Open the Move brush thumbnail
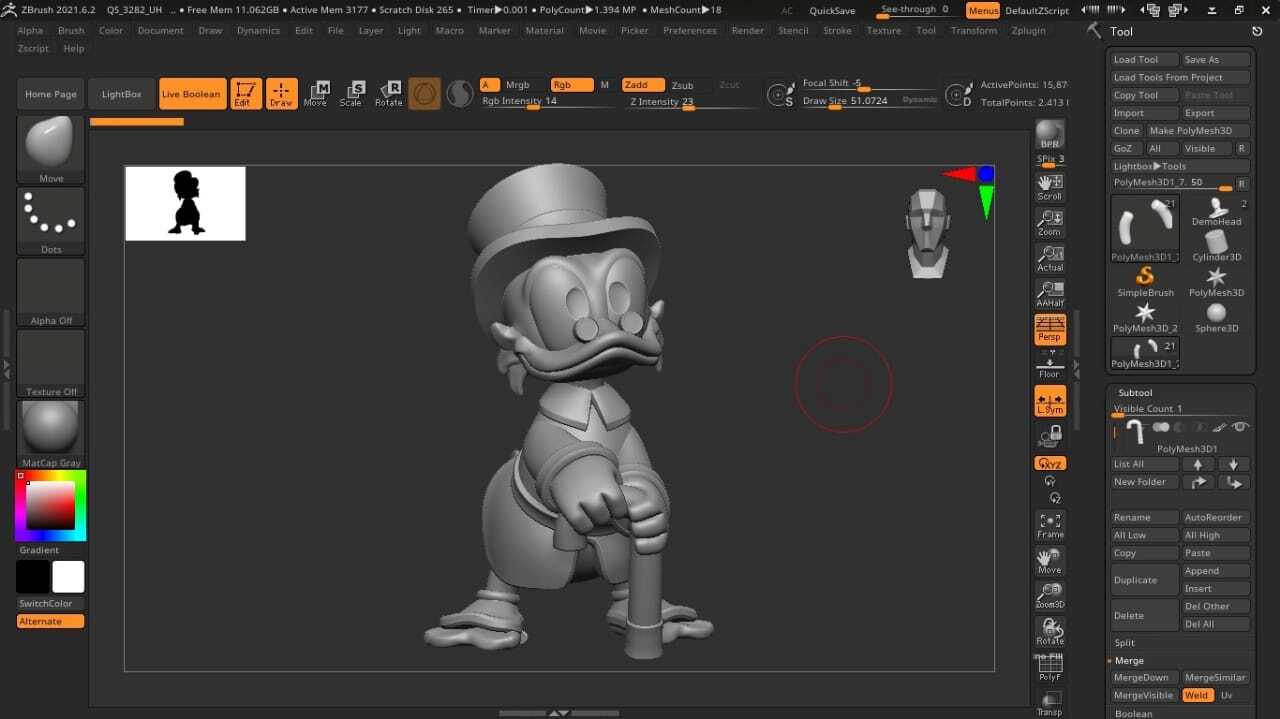The height and width of the screenshot is (719, 1280). tap(51, 150)
